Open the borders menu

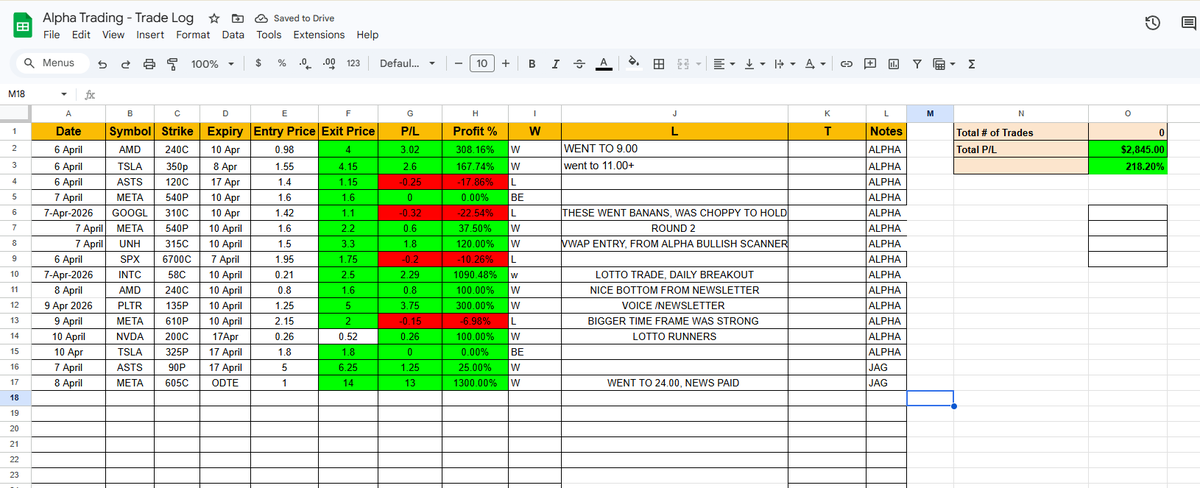[x=659, y=63]
